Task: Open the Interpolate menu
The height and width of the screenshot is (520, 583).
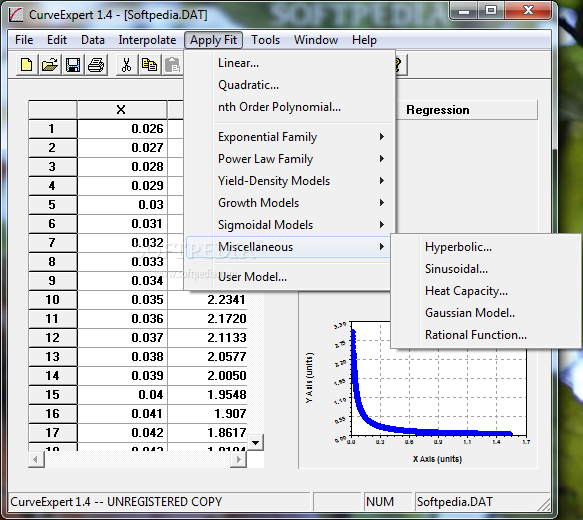Action: click(x=147, y=40)
